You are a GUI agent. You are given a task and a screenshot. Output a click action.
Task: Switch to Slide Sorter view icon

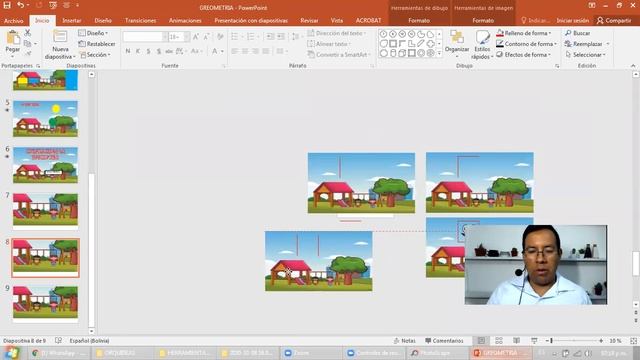pyautogui.click(x=499, y=340)
